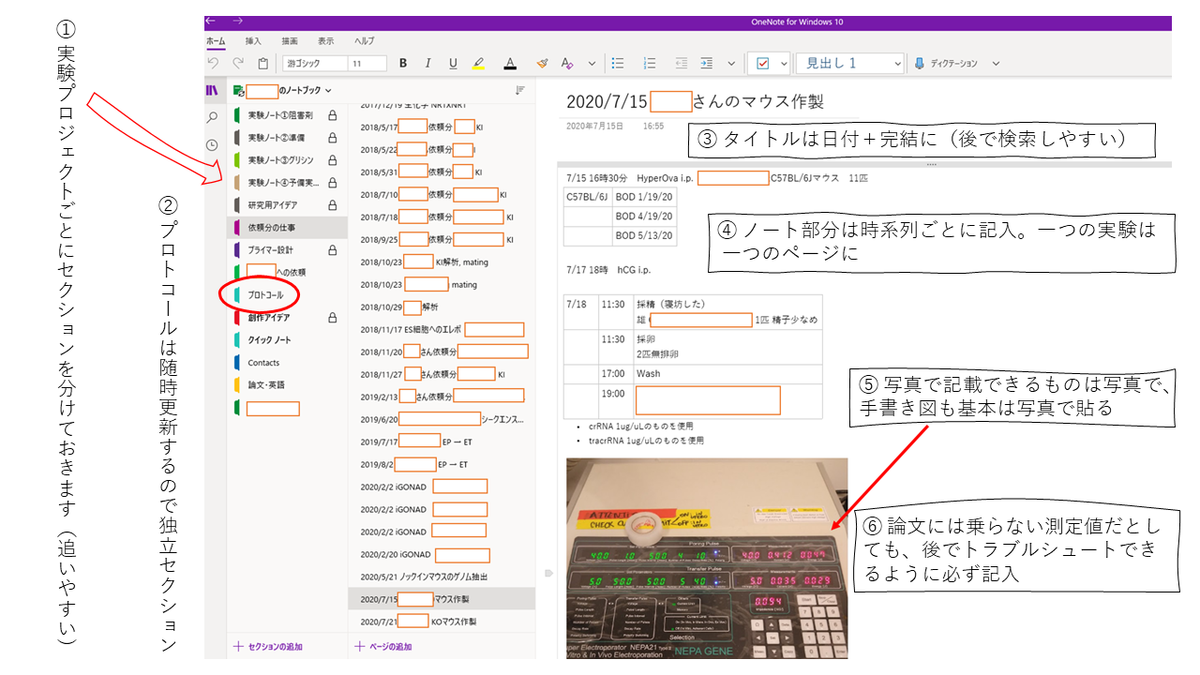
Task: Add a new page with ページの追加
Action: pos(384,647)
